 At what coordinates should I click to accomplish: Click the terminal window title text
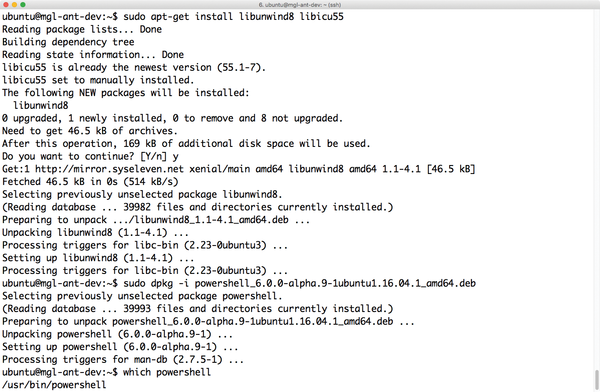(300, 5)
